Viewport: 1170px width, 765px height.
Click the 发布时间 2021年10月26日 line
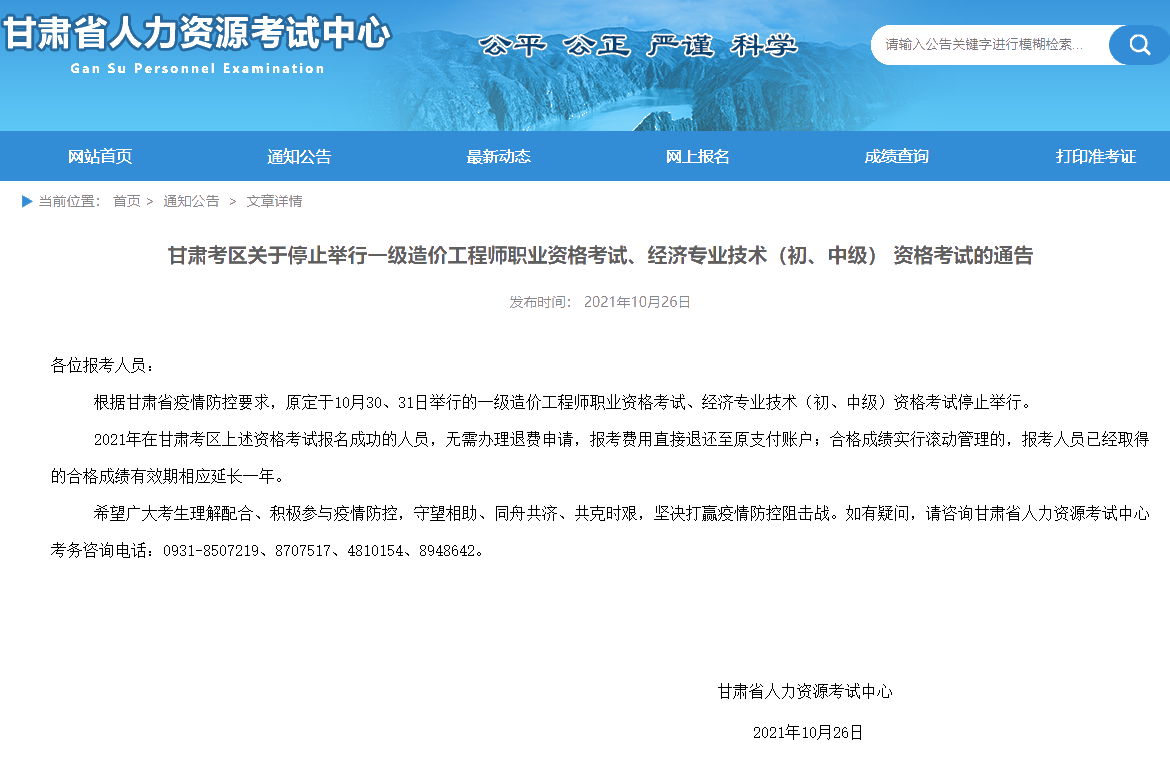[600, 302]
